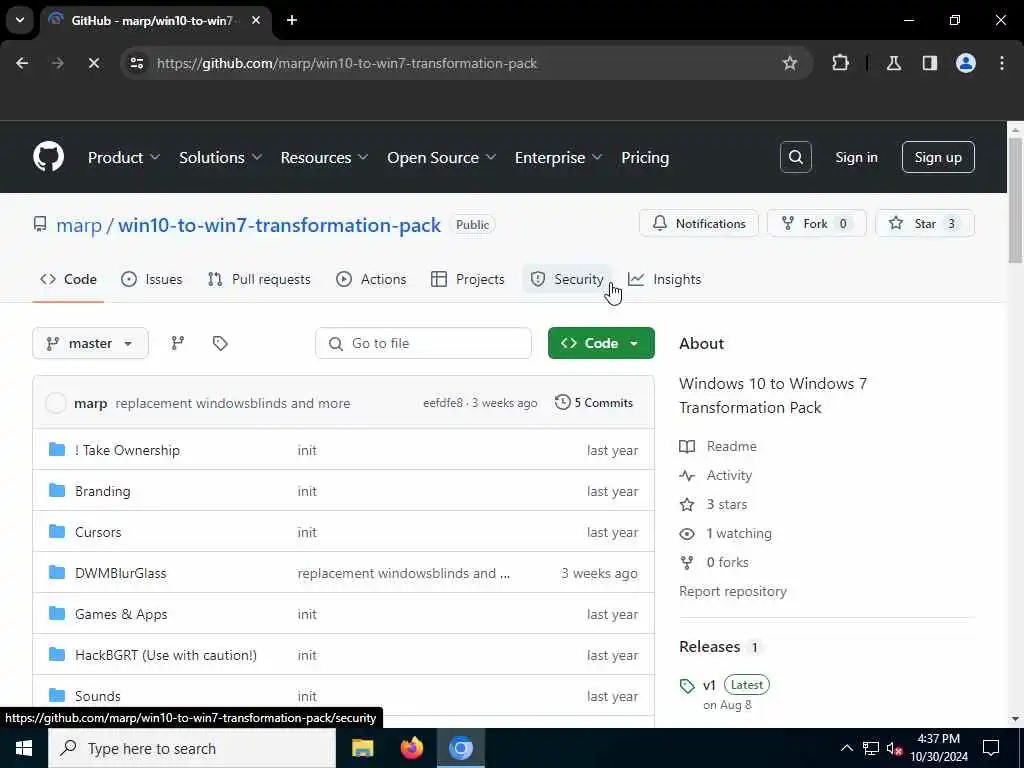Click the Notifications button

(699, 223)
